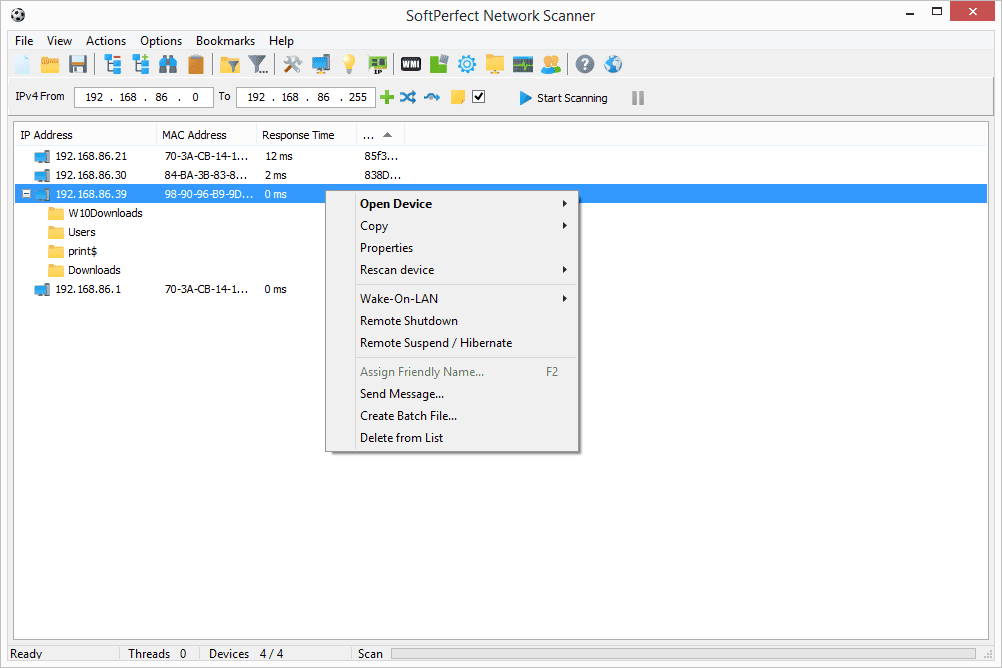1002x668 pixels.
Task: Click the IPv4 From address field
Action: pyautogui.click(x=144, y=97)
